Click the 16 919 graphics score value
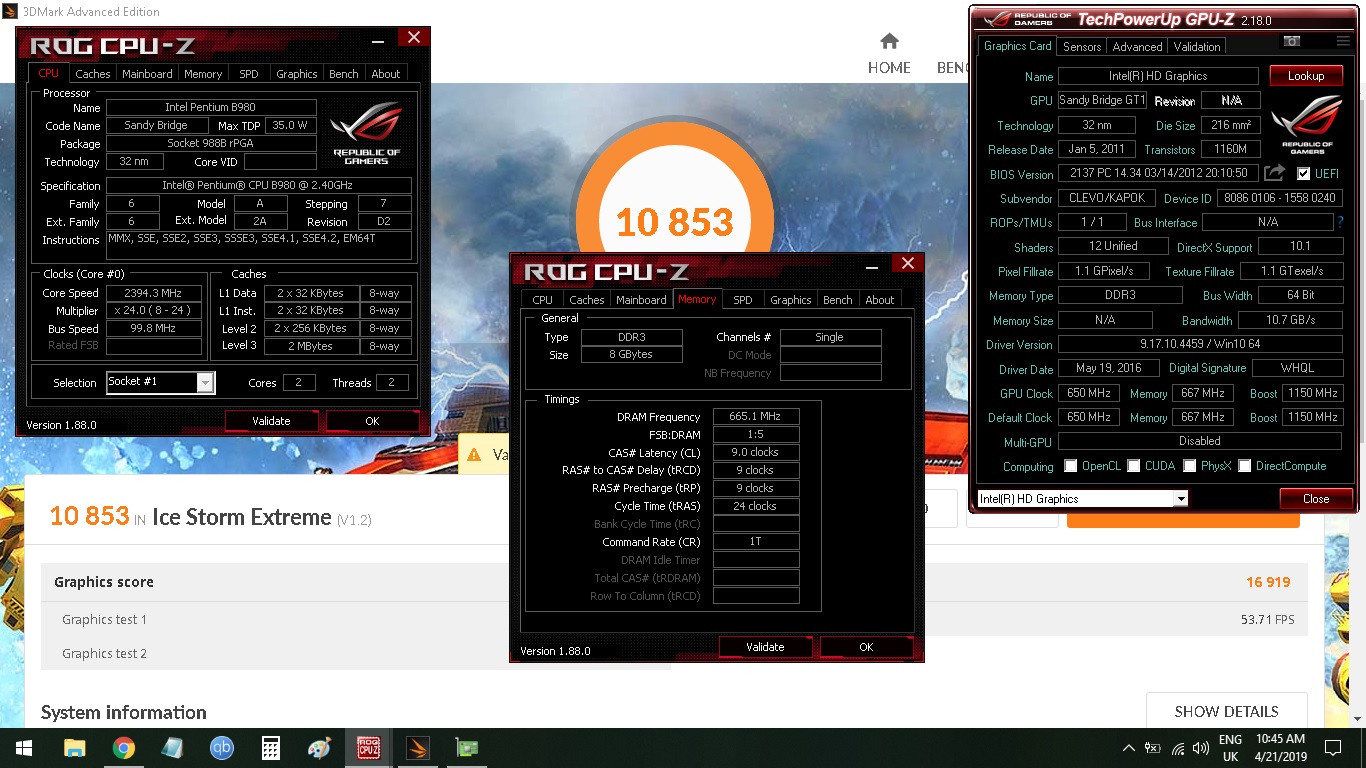The width and height of the screenshot is (1366, 768). (1268, 582)
